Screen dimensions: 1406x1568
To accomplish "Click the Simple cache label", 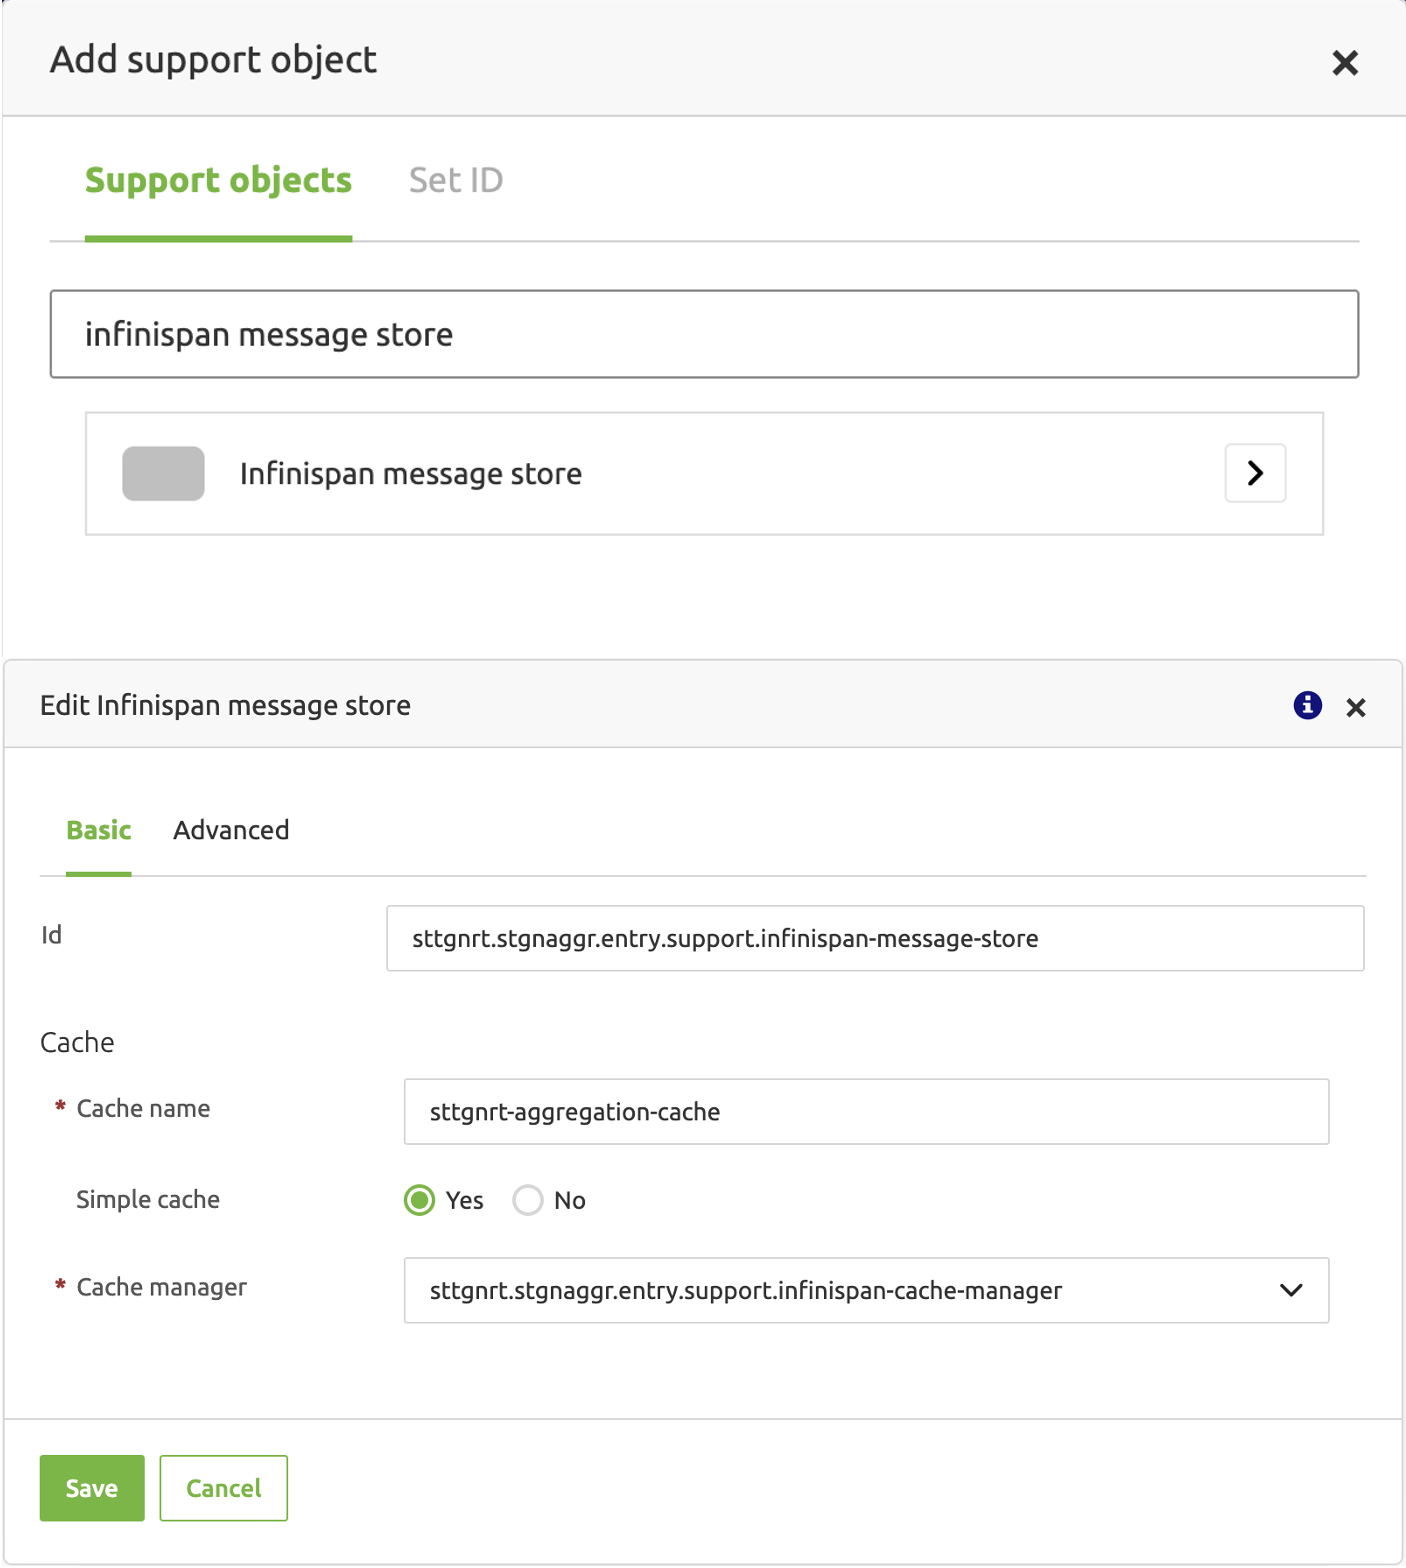I will pyautogui.click(x=148, y=1199).
